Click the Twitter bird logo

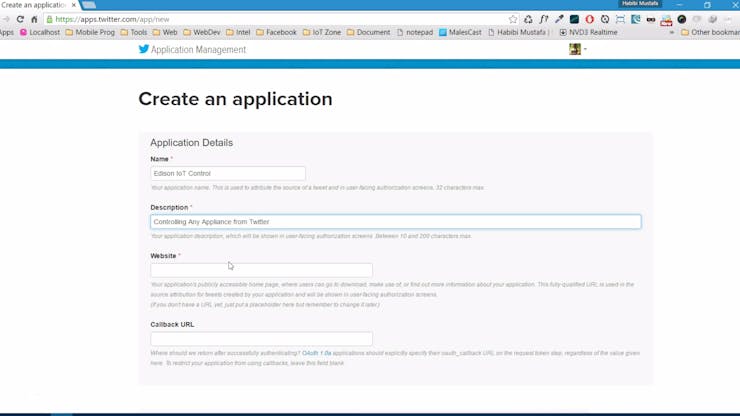click(144, 49)
